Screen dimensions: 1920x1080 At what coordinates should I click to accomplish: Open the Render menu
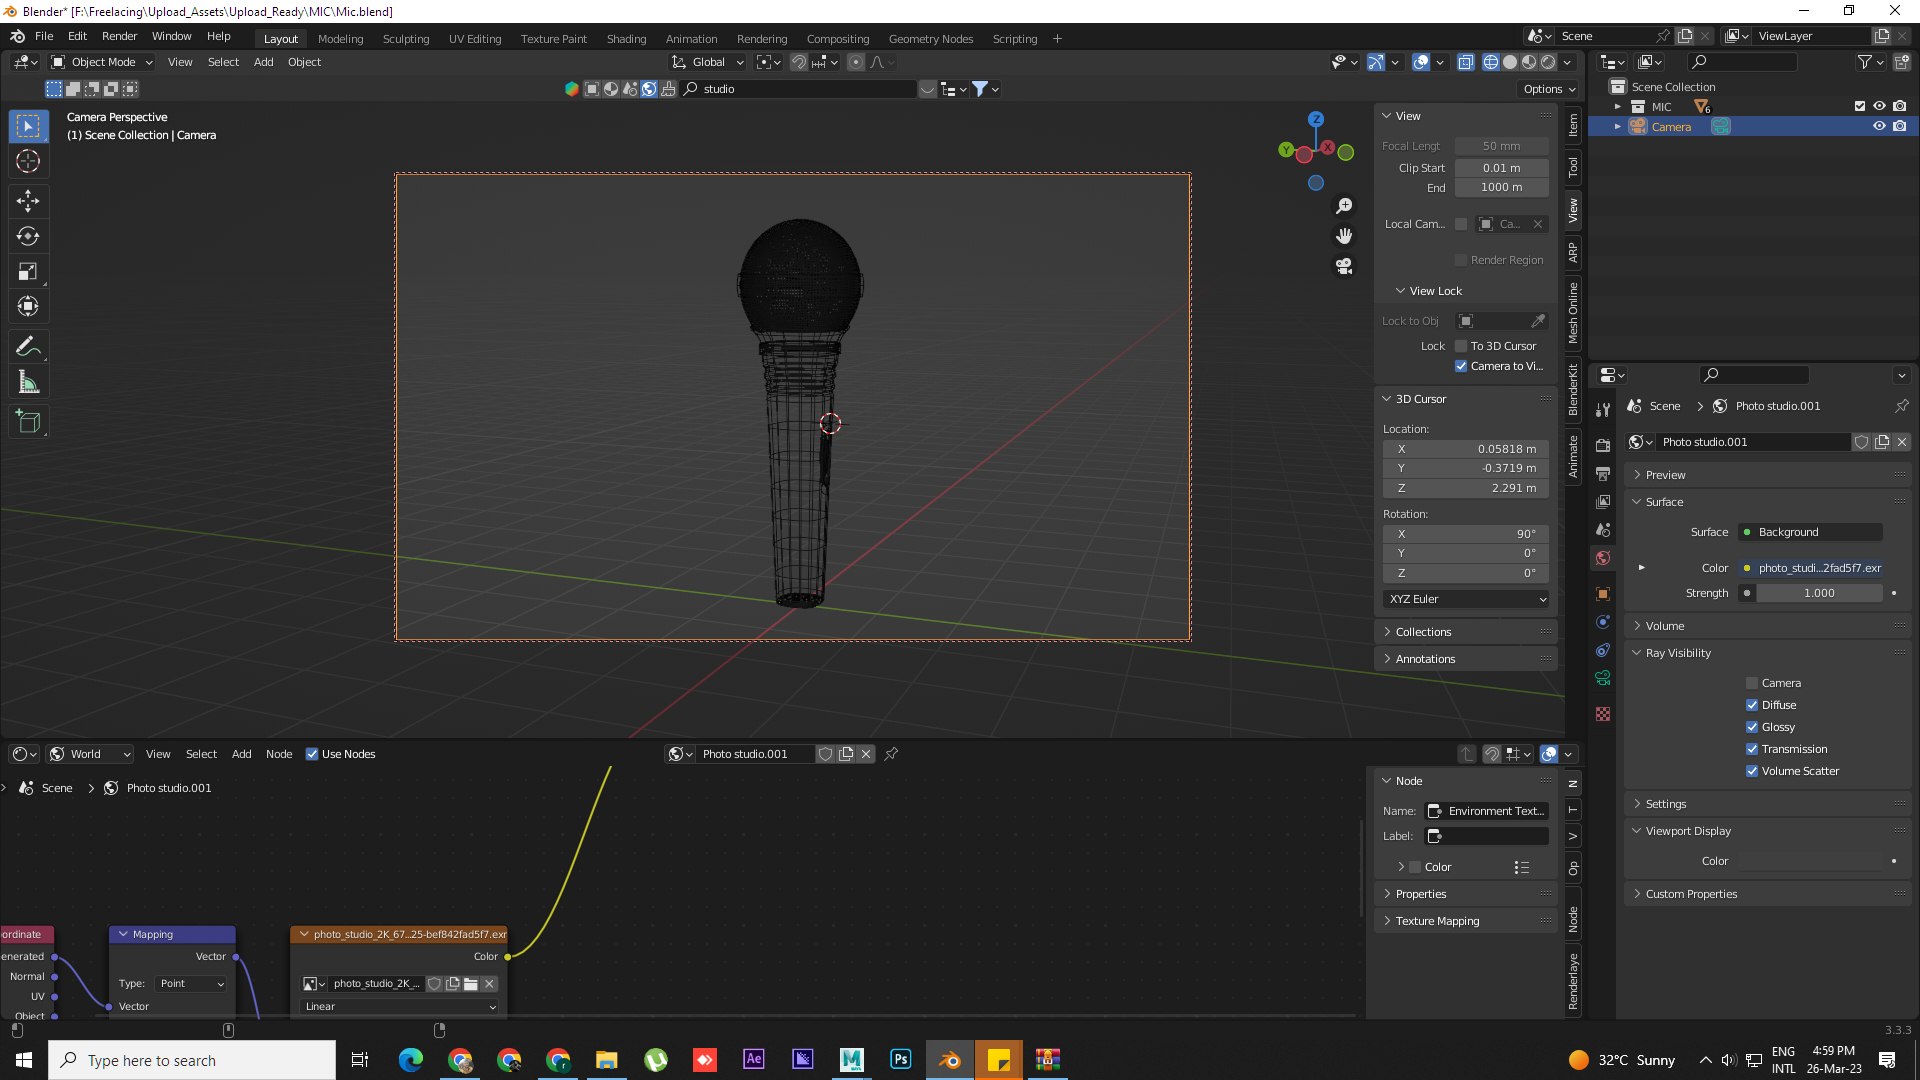coord(119,36)
